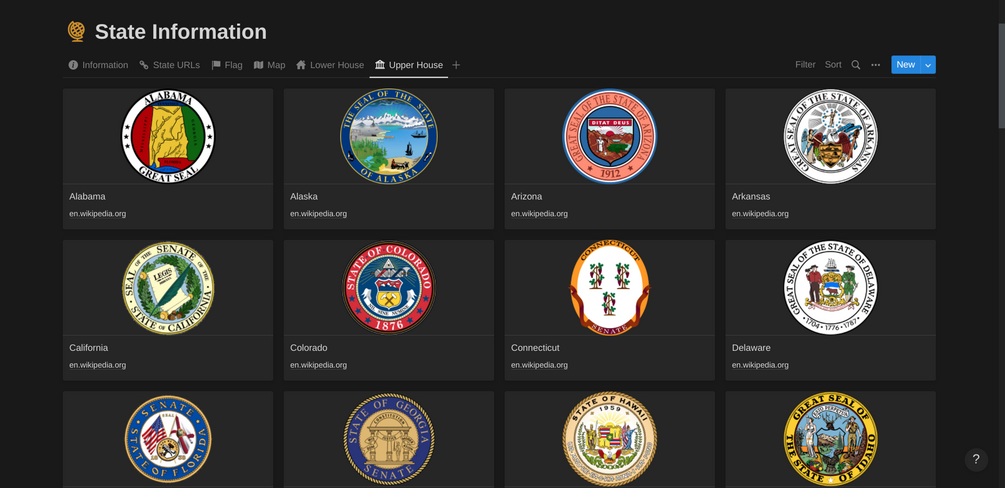Open the Connecticut Senate seal thumbnail
1005x488 pixels.
click(x=610, y=287)
